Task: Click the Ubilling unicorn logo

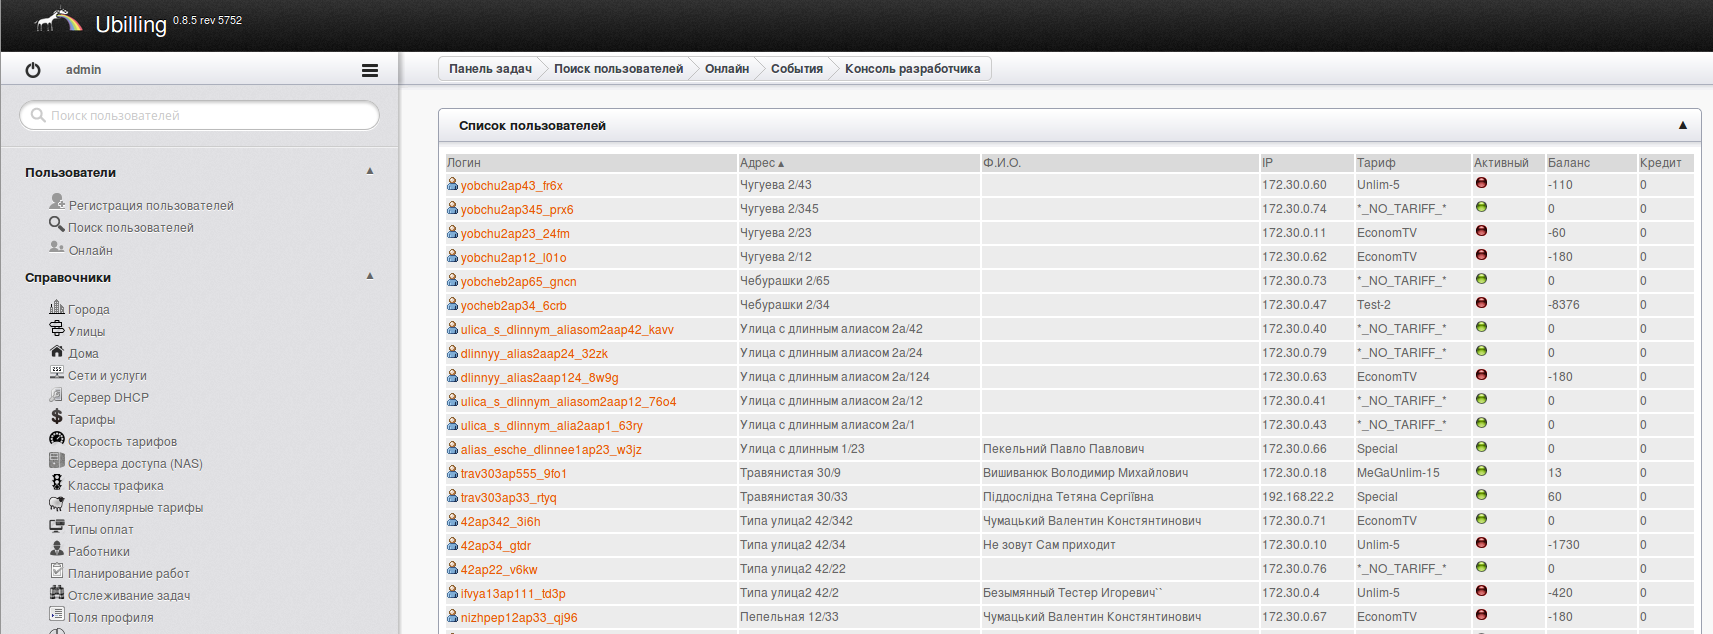Action: (59, 21)
